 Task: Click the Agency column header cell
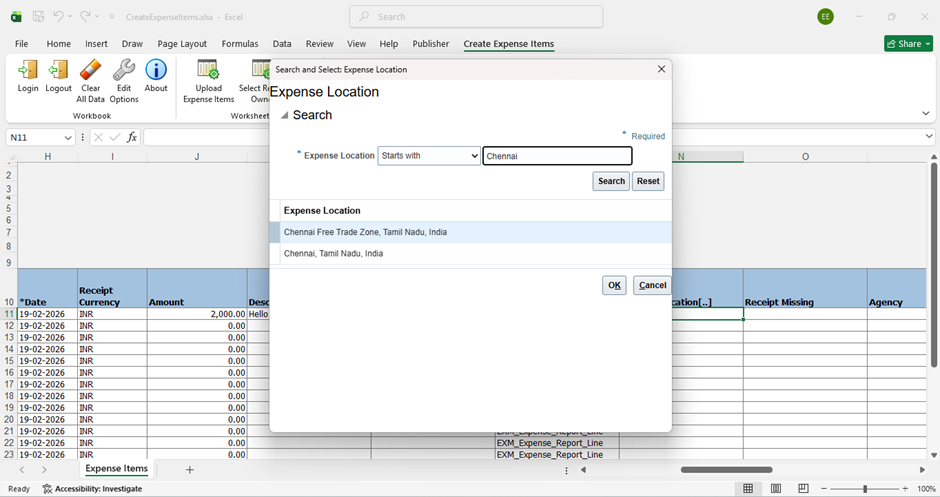pyautogui.click(x=896, y=289)
